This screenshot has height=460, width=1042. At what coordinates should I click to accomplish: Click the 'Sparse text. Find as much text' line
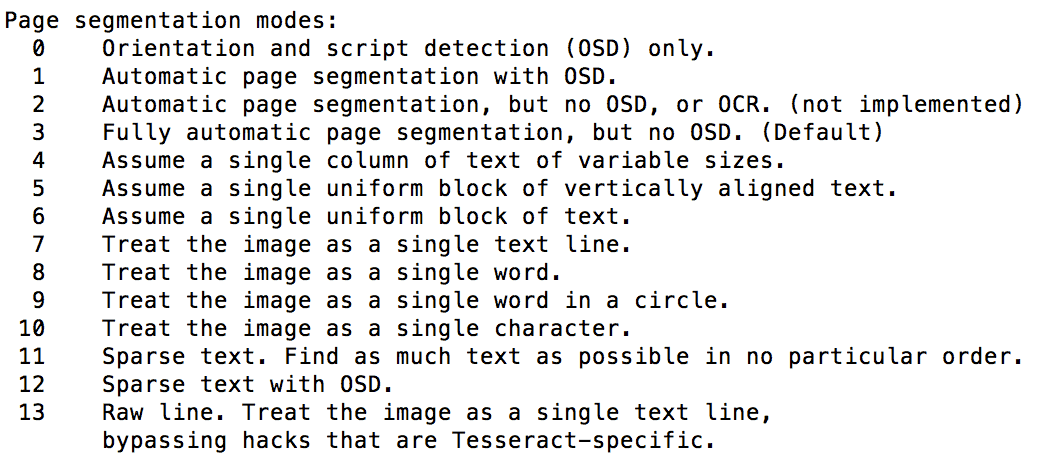[563, 356]
